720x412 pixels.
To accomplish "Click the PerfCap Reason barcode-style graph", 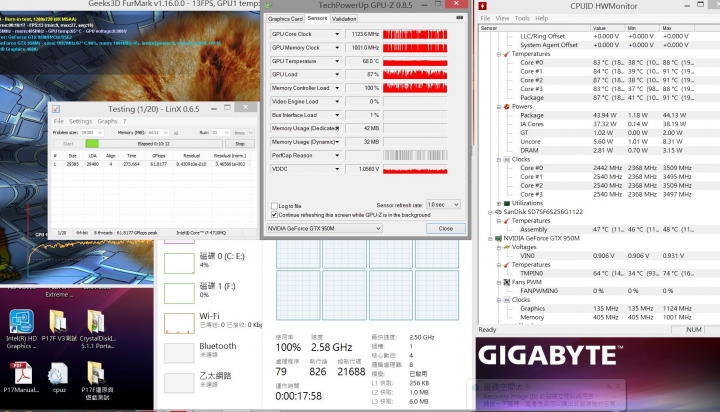I will tap(415, 155).
